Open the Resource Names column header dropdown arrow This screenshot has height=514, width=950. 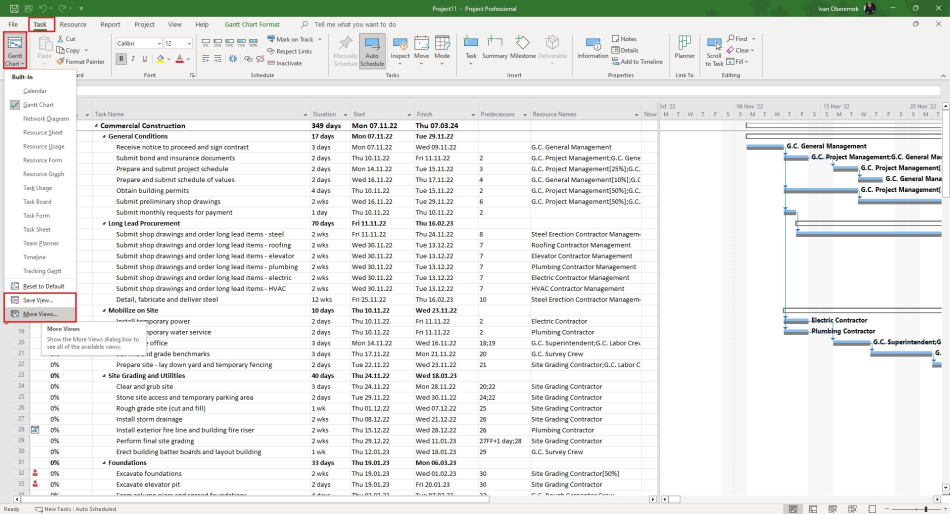coord(636,115)
